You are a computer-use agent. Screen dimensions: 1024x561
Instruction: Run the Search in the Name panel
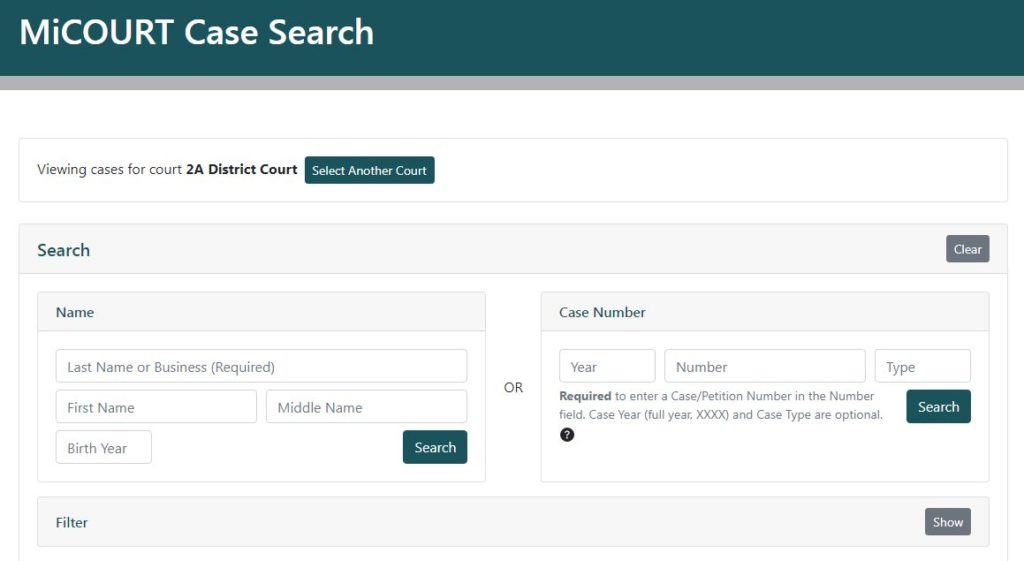click(435, 447)
